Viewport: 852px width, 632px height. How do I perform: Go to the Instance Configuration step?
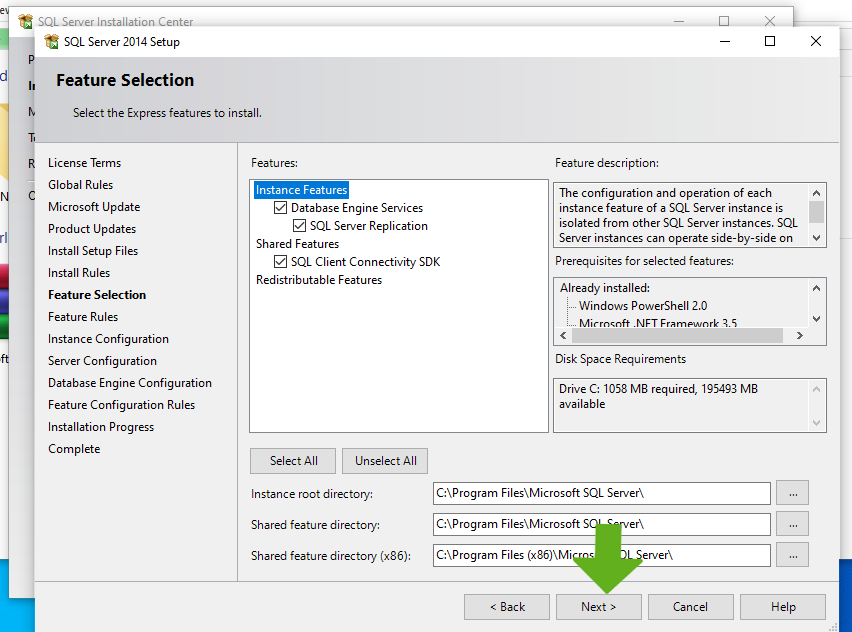coord(108,339)
